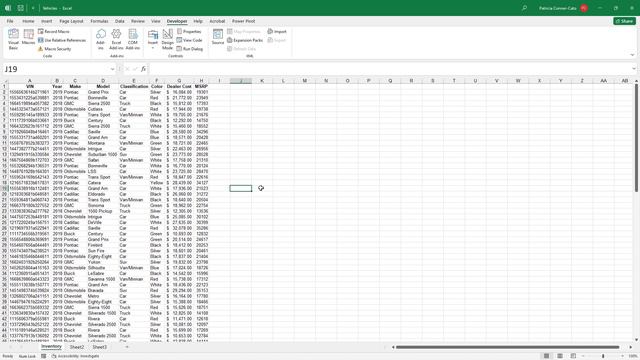Switch to the Data tab
640x360 pixels.
(x=120, y=21)
